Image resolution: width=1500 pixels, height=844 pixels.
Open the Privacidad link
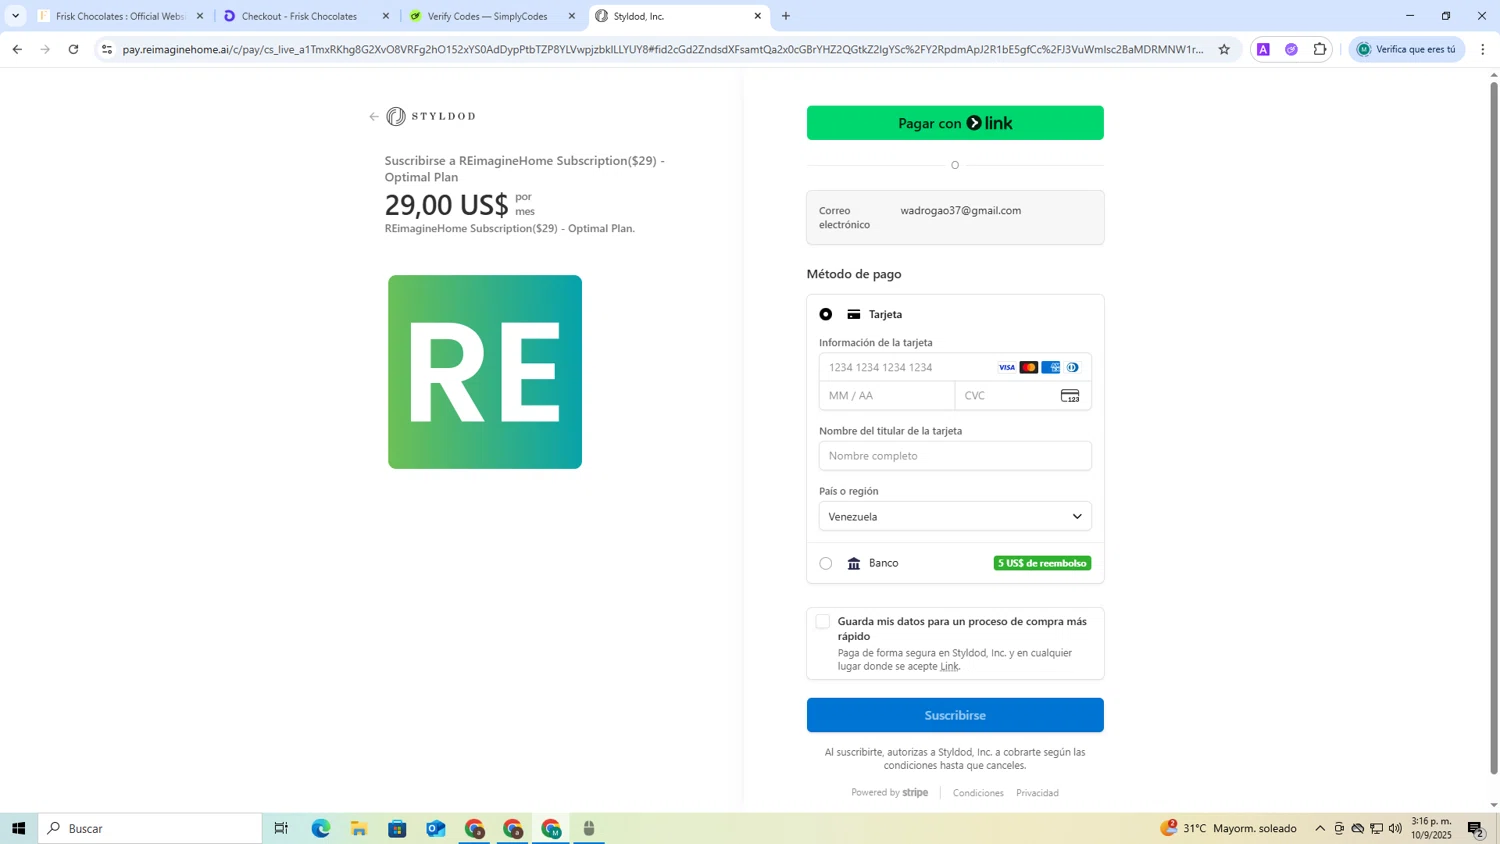tap(1037, 793)
